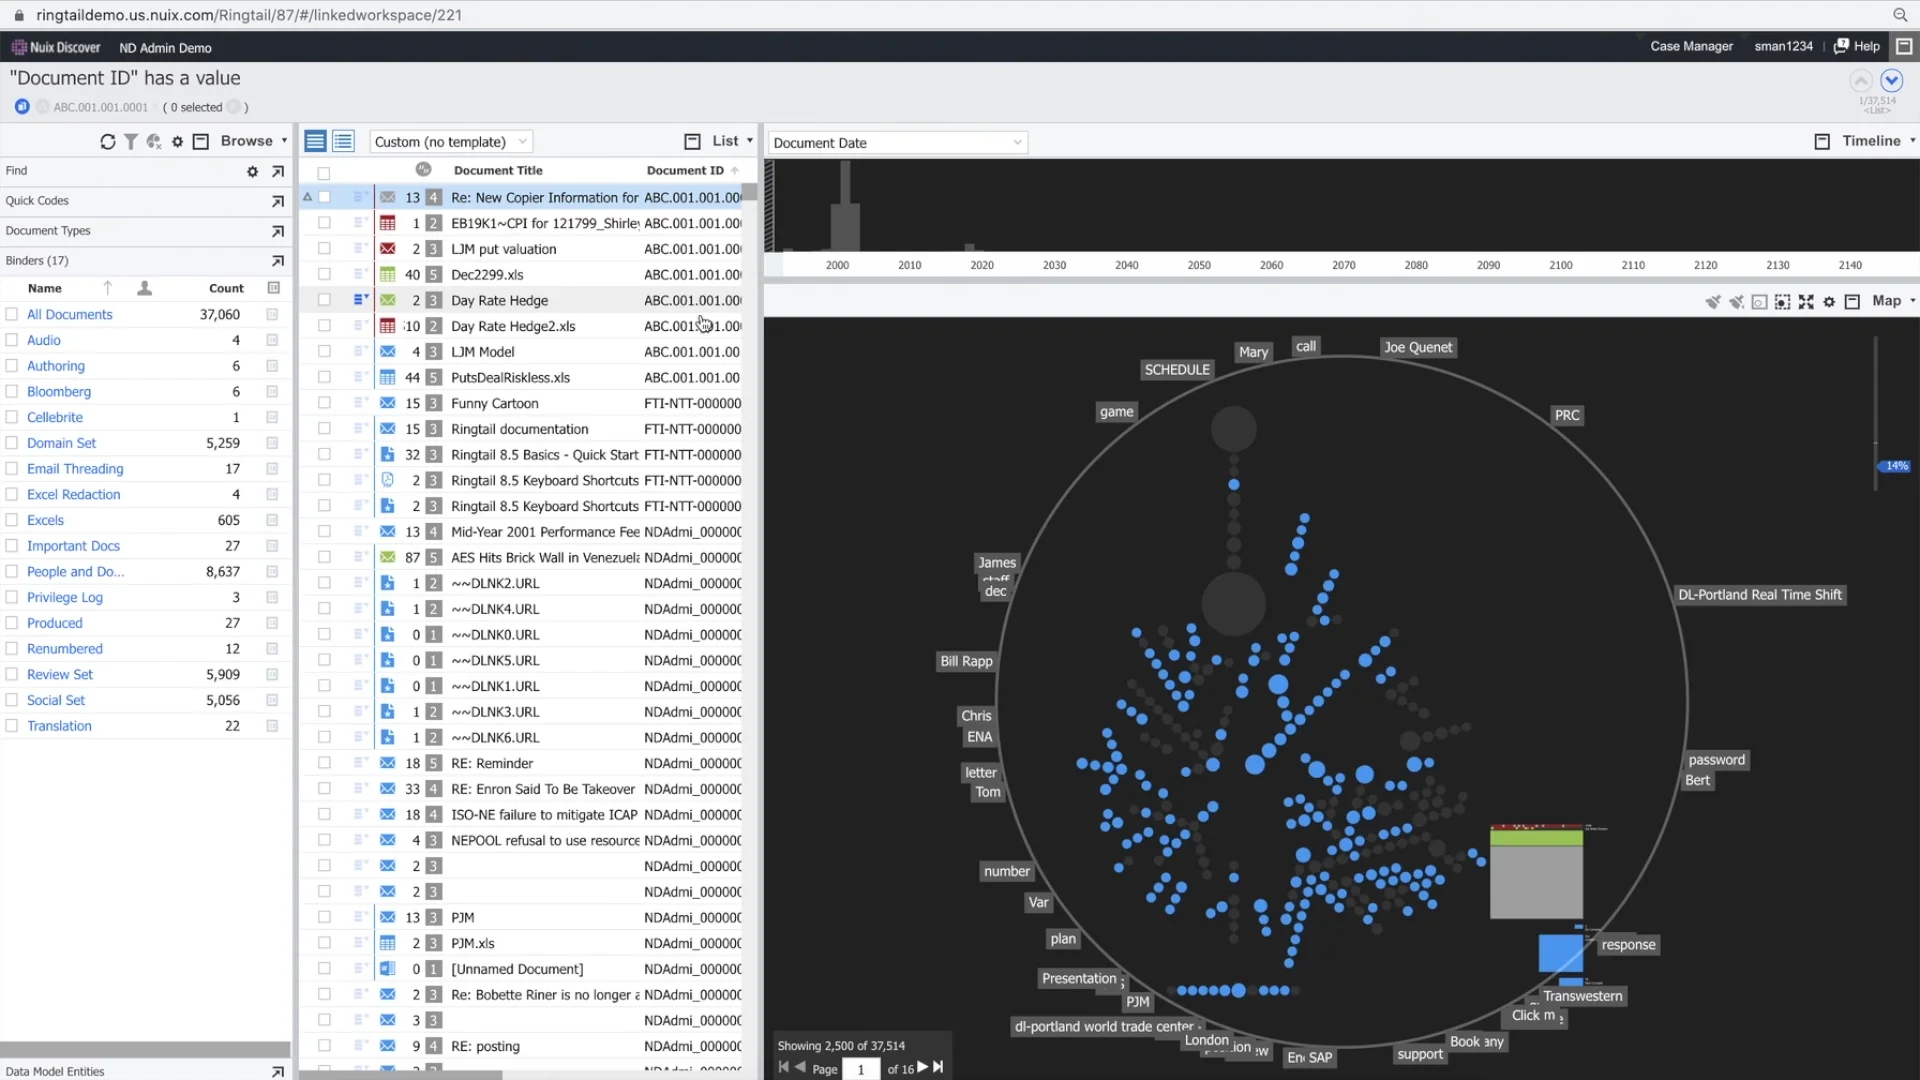
Task: Open the ND Admin Demo menu
Action: 165,47
